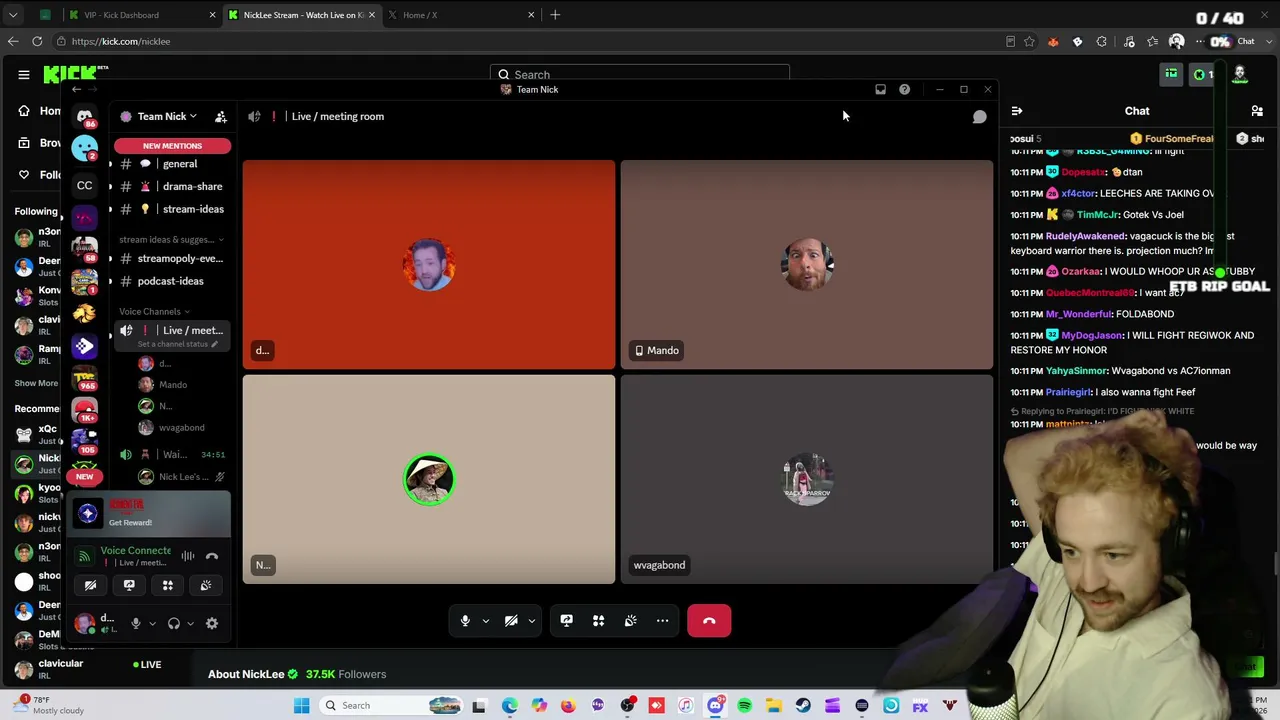The height and width of the screenshot is (720, 1280).
Task: Open Discord help question mark icon
Action: coord(904,90)
